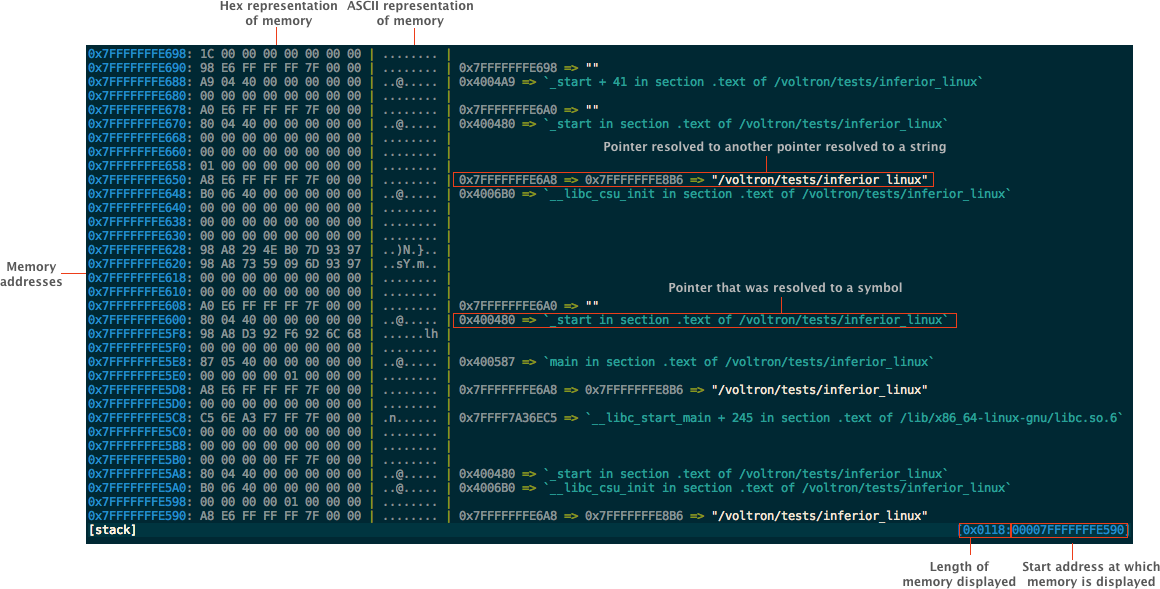Click __libc_csu_init symbol in row 0x7FFFFFFFE648
The image size is (1160, 589).
pos(778,194)
